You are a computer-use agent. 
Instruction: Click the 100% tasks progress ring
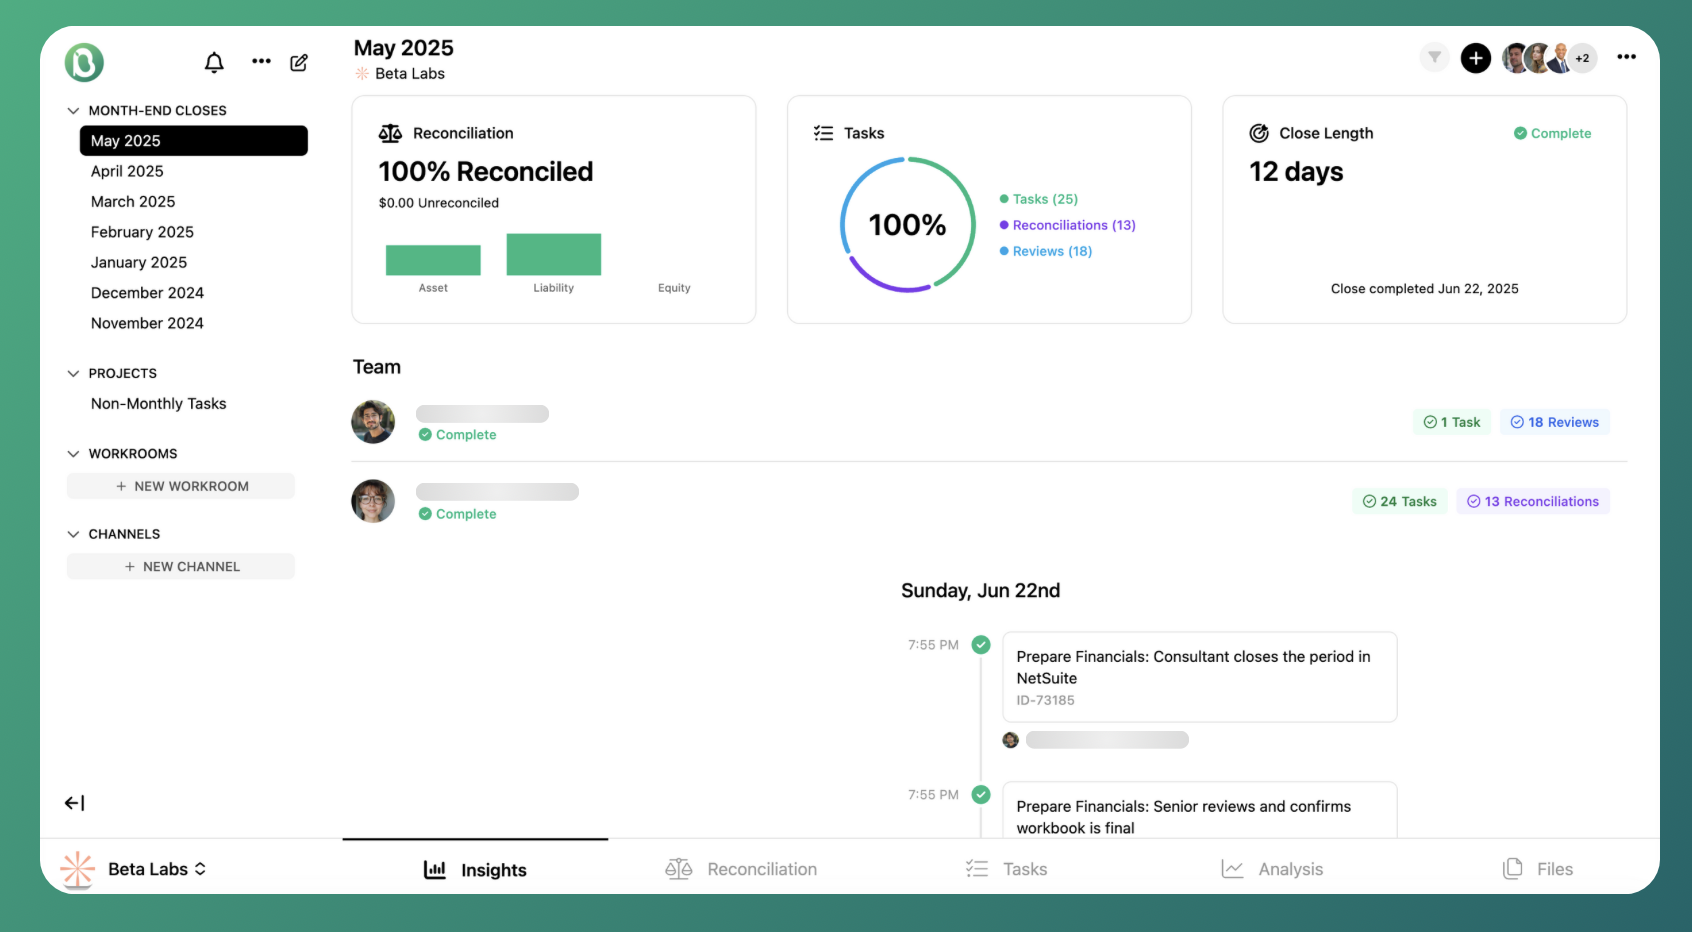(x=907, y=225)
